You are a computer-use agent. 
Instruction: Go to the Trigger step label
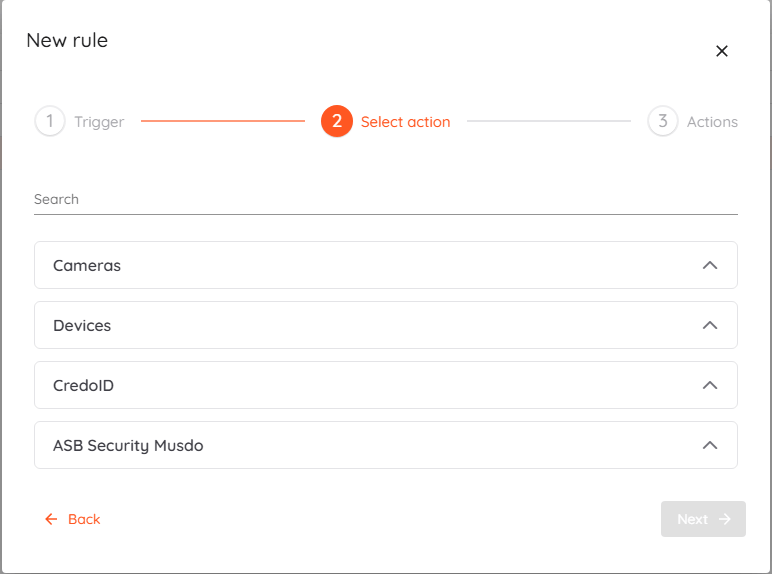pyautogui.click(x=99, y=122)
